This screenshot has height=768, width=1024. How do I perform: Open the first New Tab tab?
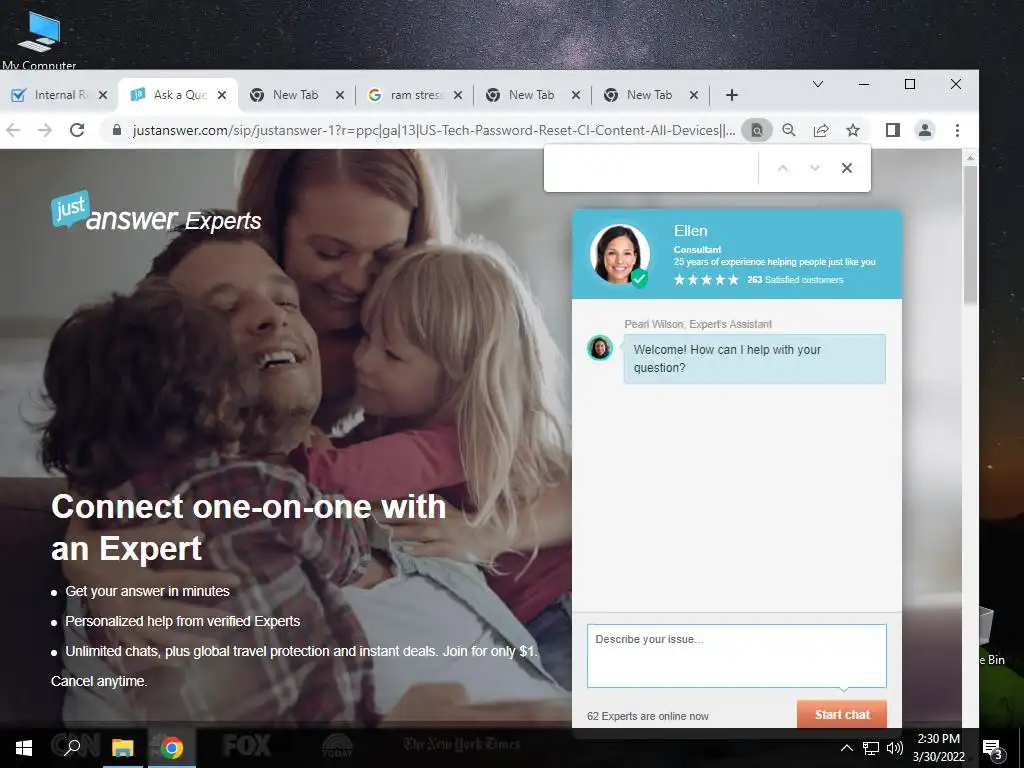295,95
